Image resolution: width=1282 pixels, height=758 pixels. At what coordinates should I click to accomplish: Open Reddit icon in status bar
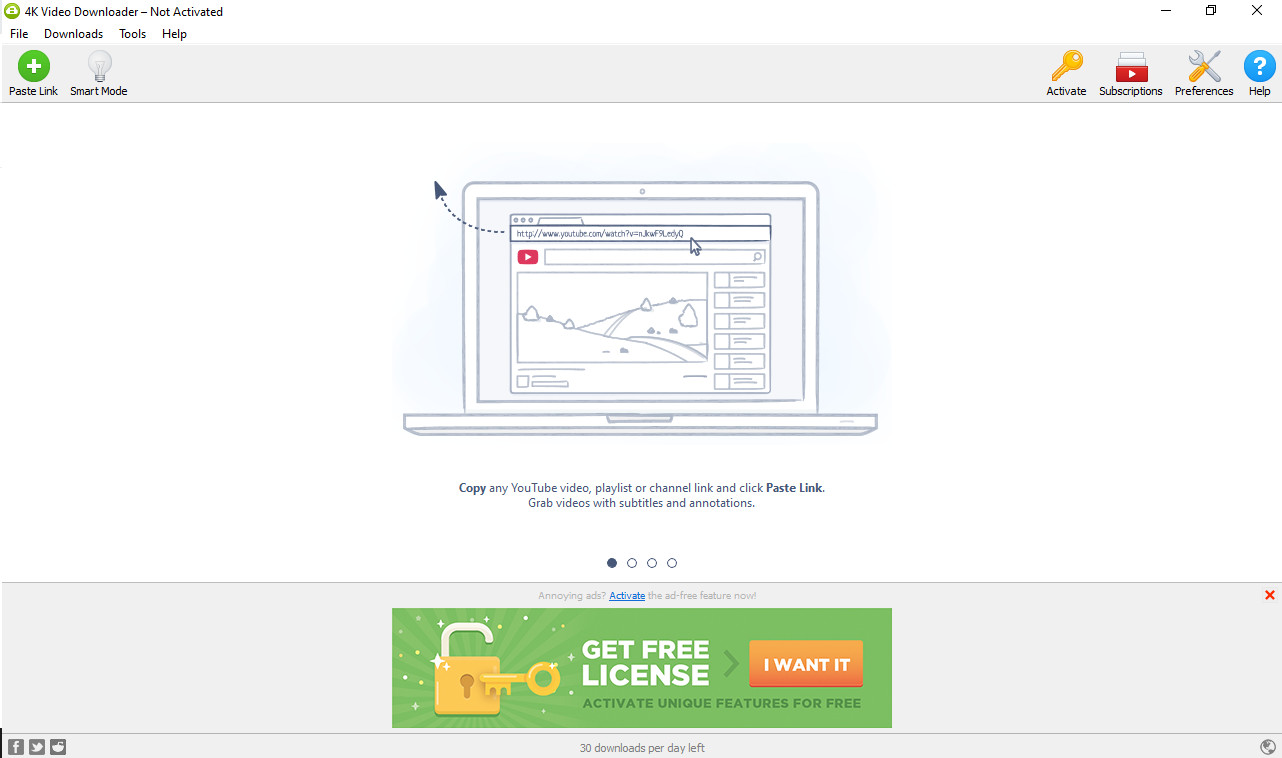coord(58,747)
